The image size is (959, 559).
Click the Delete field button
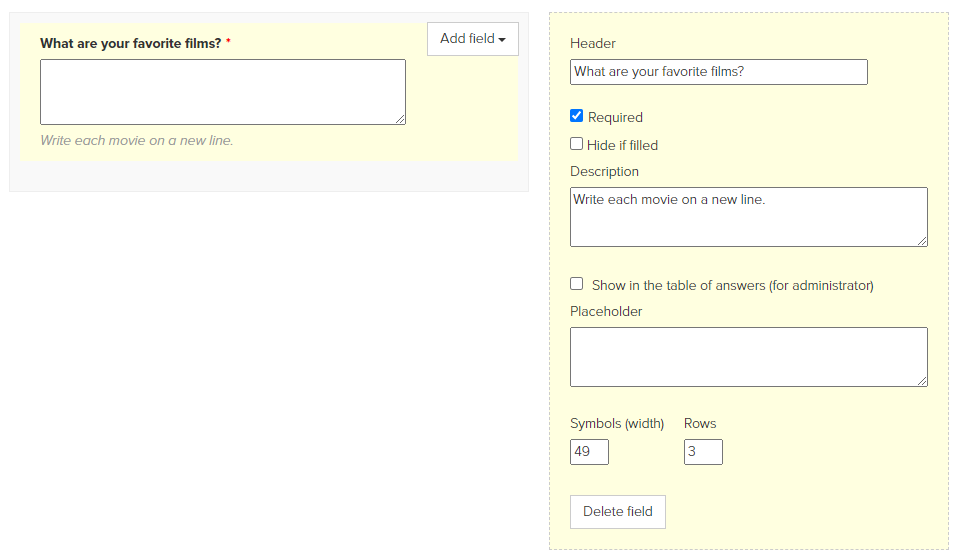tap(618, 512)
